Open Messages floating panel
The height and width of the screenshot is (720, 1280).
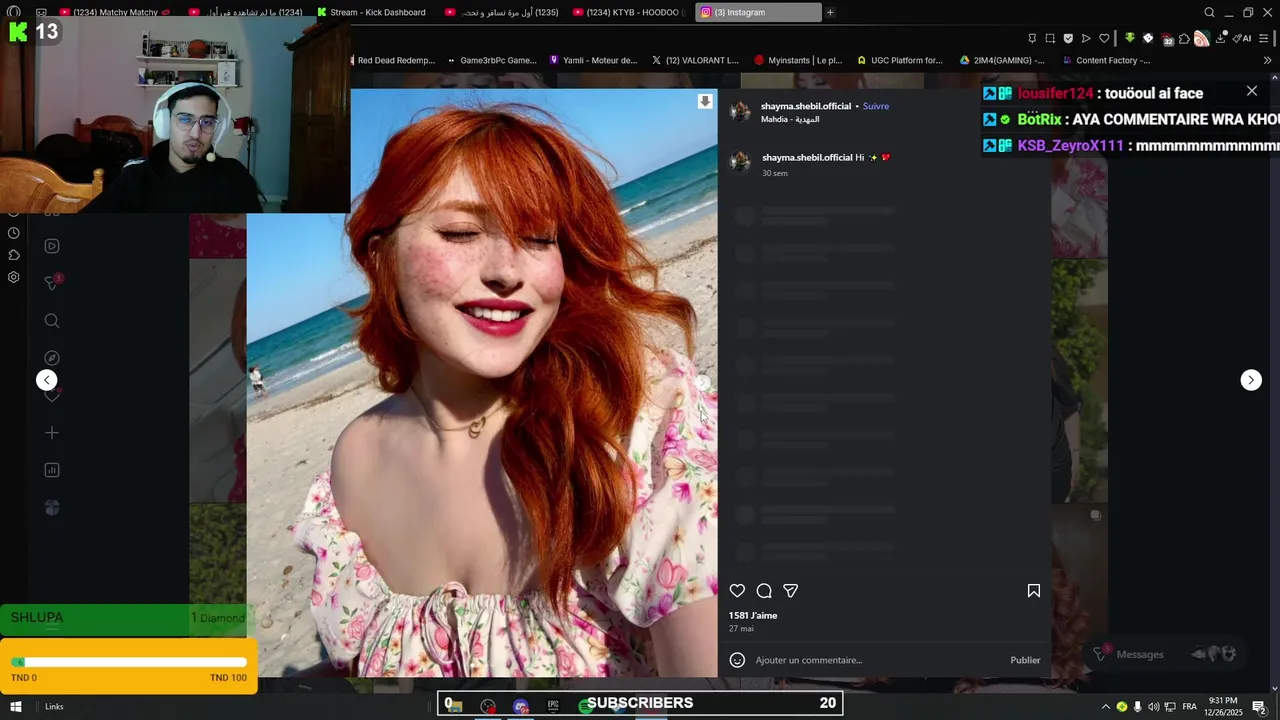[1165, 654]
